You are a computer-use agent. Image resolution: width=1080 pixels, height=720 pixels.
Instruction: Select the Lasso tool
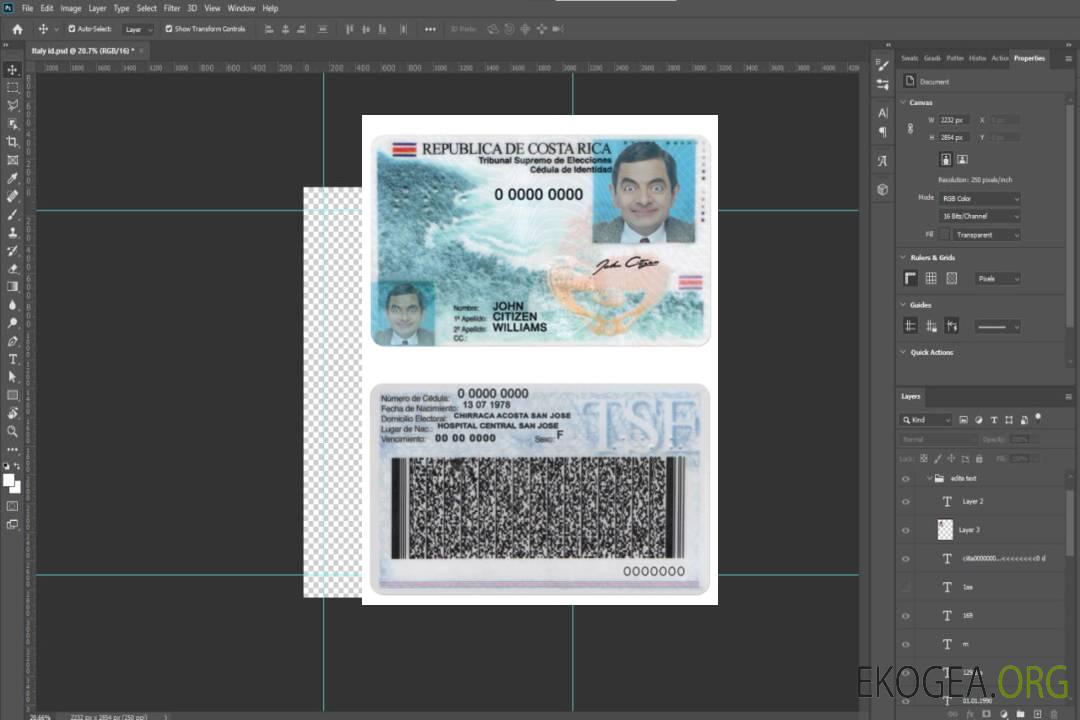pos(13,105)
